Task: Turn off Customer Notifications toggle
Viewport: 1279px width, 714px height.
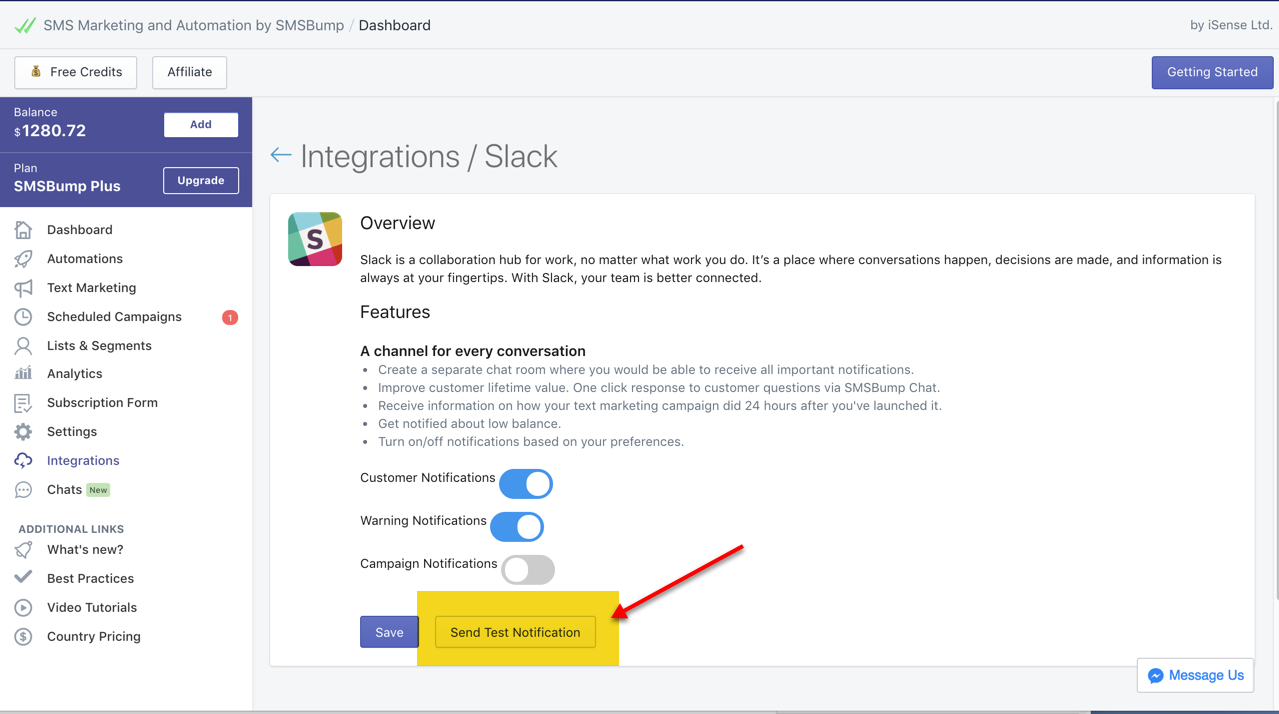Action: [x=526, y=484]
